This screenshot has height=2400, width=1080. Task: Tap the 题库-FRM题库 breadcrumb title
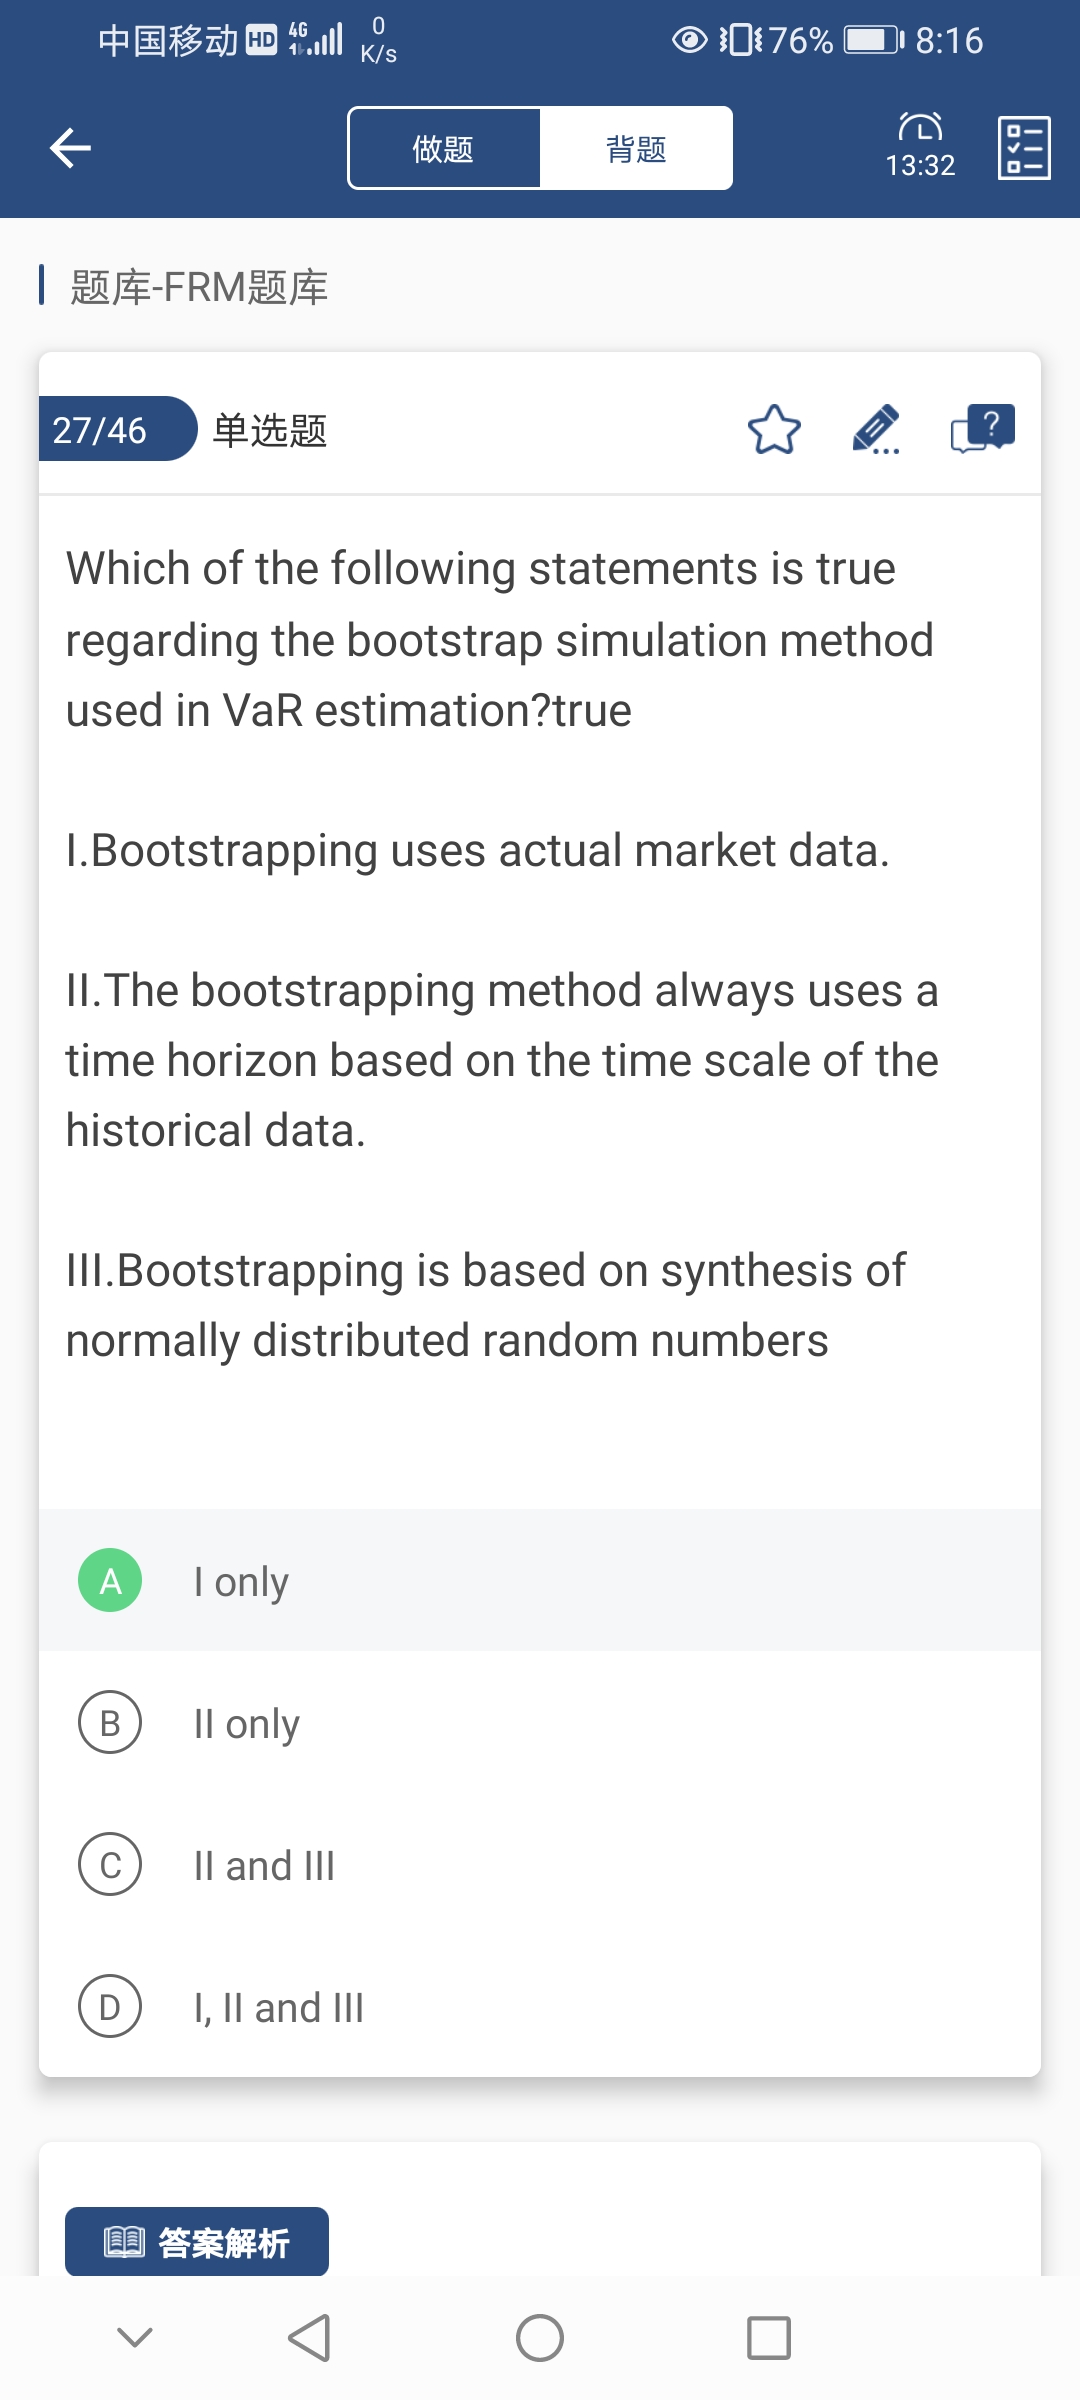tap(199, 287)
